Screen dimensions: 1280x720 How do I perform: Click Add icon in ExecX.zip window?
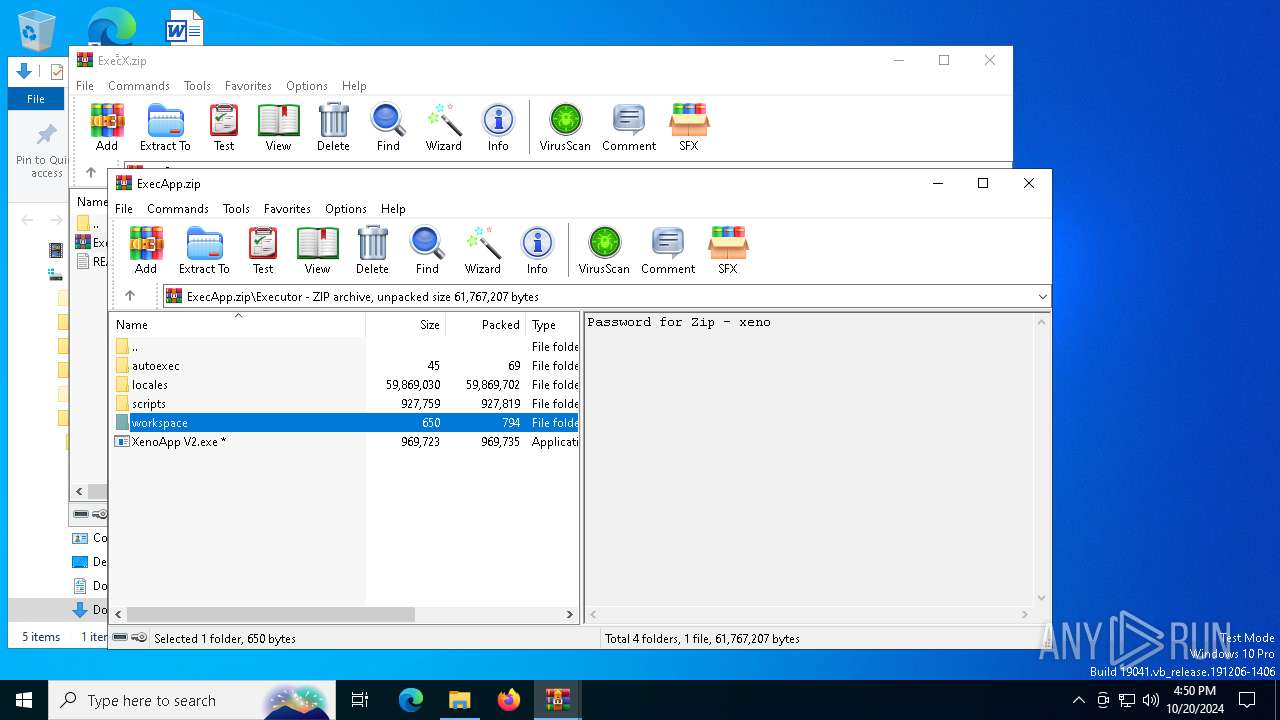(x=107, y=127)
